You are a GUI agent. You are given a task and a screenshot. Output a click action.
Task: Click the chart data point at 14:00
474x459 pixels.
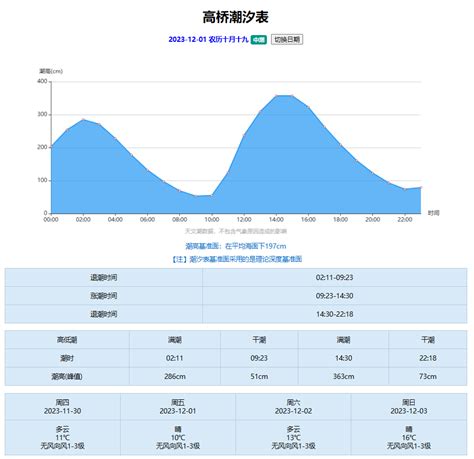tap(276, 96)
